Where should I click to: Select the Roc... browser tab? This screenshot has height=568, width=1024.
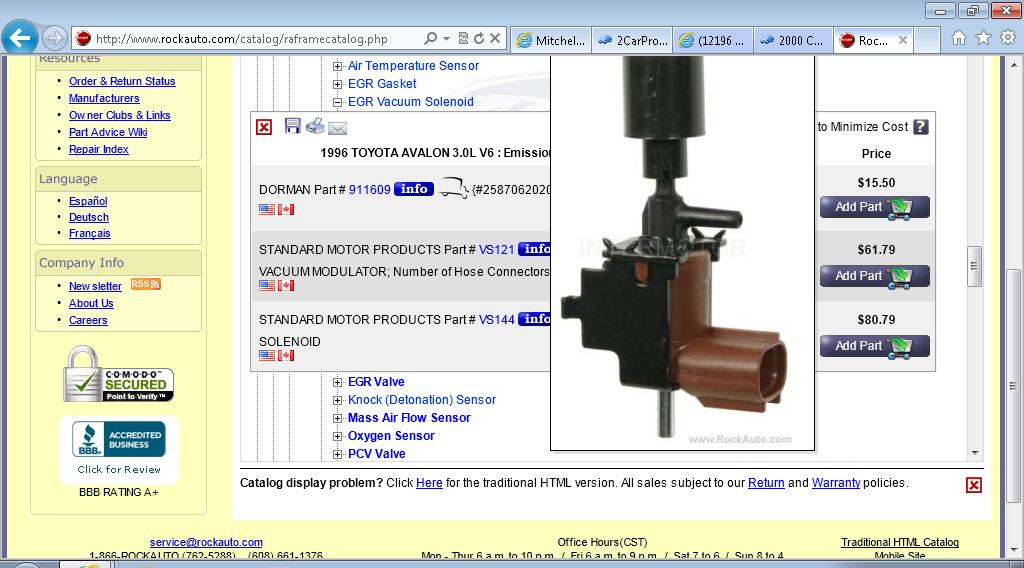point(872,40)
